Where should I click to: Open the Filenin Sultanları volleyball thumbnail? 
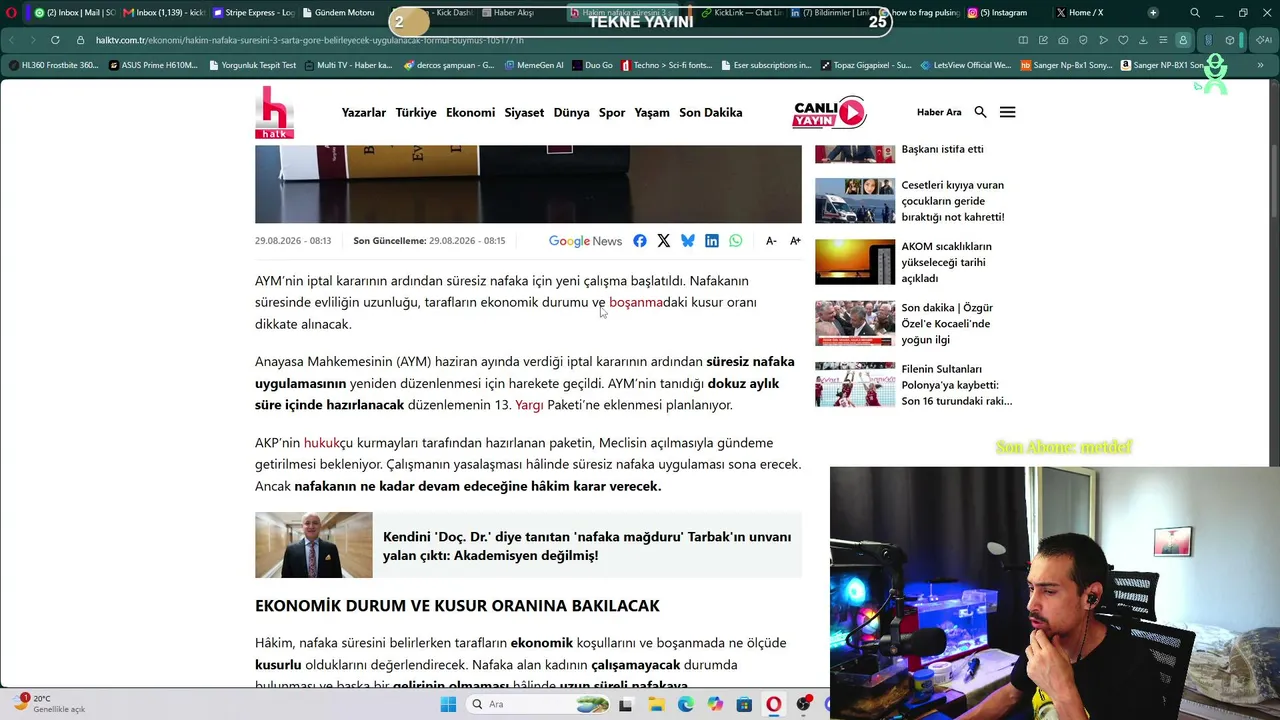point(855,385)
